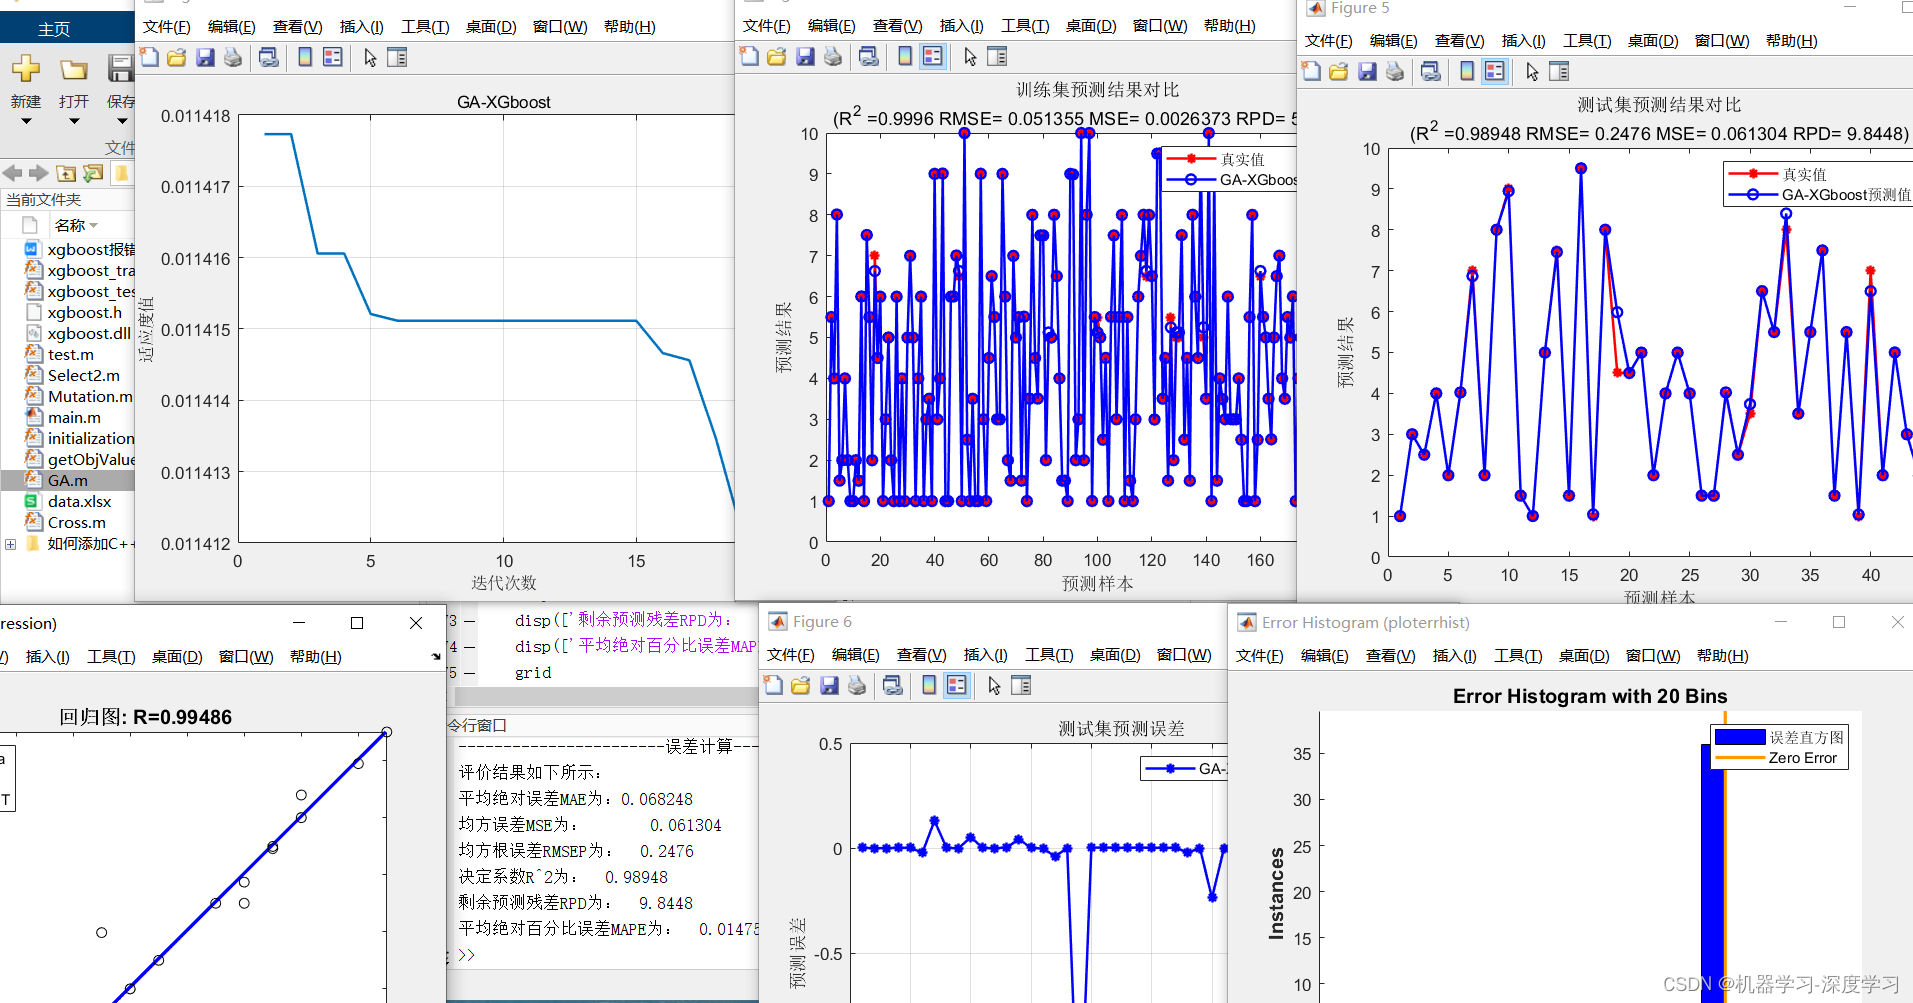Open 帮助(H) menu in training-set figure
This screenshot has height=1003, width=1913.
click(1229, 25)
